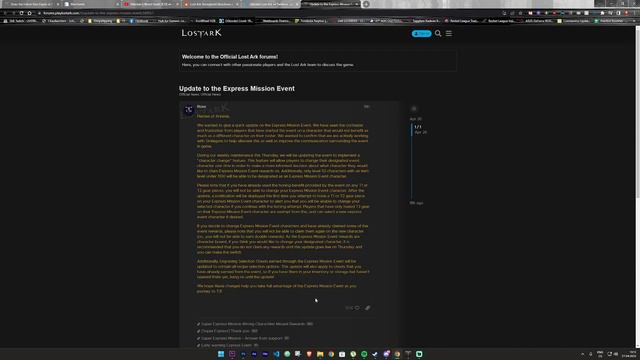Screen dimensions: 640x360
Task: Open the topic title "Update to the Express Mission Event"
Action: 237,88
